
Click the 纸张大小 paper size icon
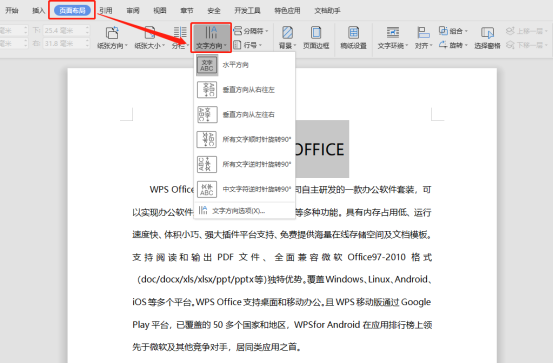[149, 33]
